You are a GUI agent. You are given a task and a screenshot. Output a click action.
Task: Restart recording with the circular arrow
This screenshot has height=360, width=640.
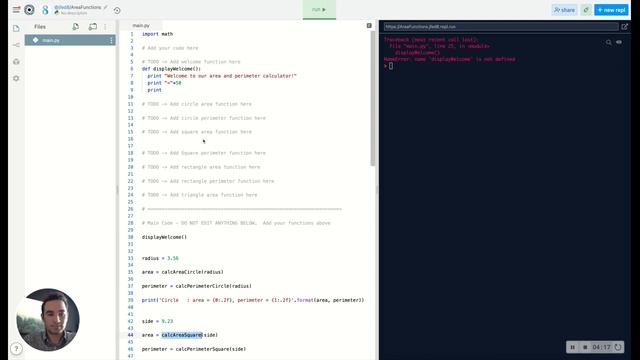click(x=618, y=347)
